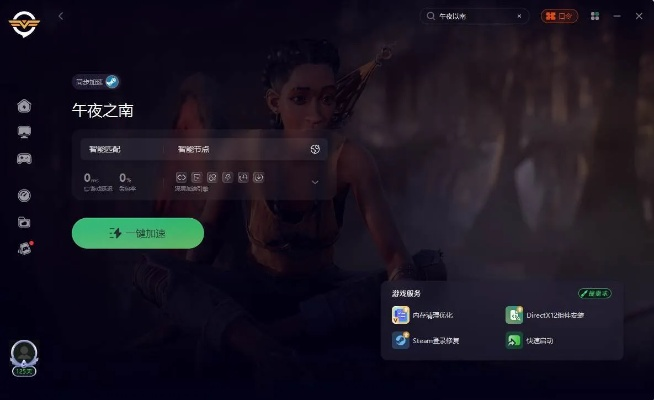This screenshot has height=400, width=654.
Task: Open the monitor icon in sidebar
Action: 24,132
